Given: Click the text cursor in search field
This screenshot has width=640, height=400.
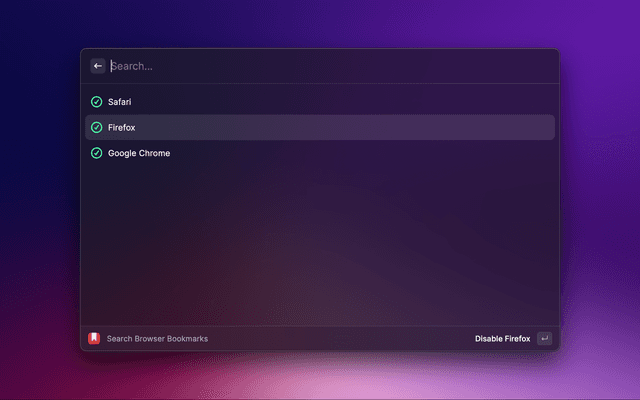Looking at the screenshot, I should pyautogui.click(x=111, y=66).
